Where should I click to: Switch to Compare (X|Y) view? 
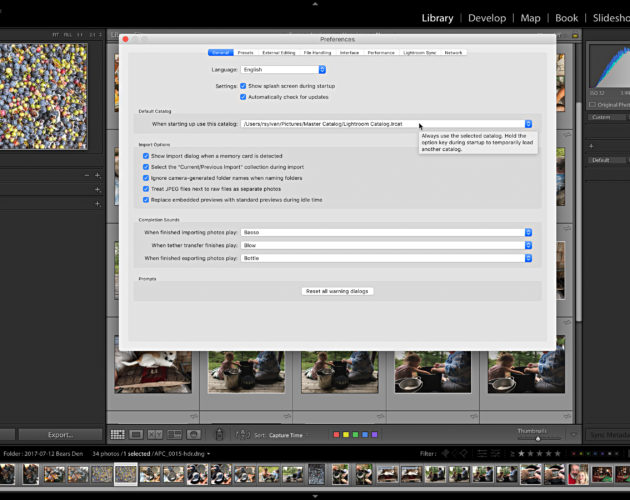coord(155,434)
